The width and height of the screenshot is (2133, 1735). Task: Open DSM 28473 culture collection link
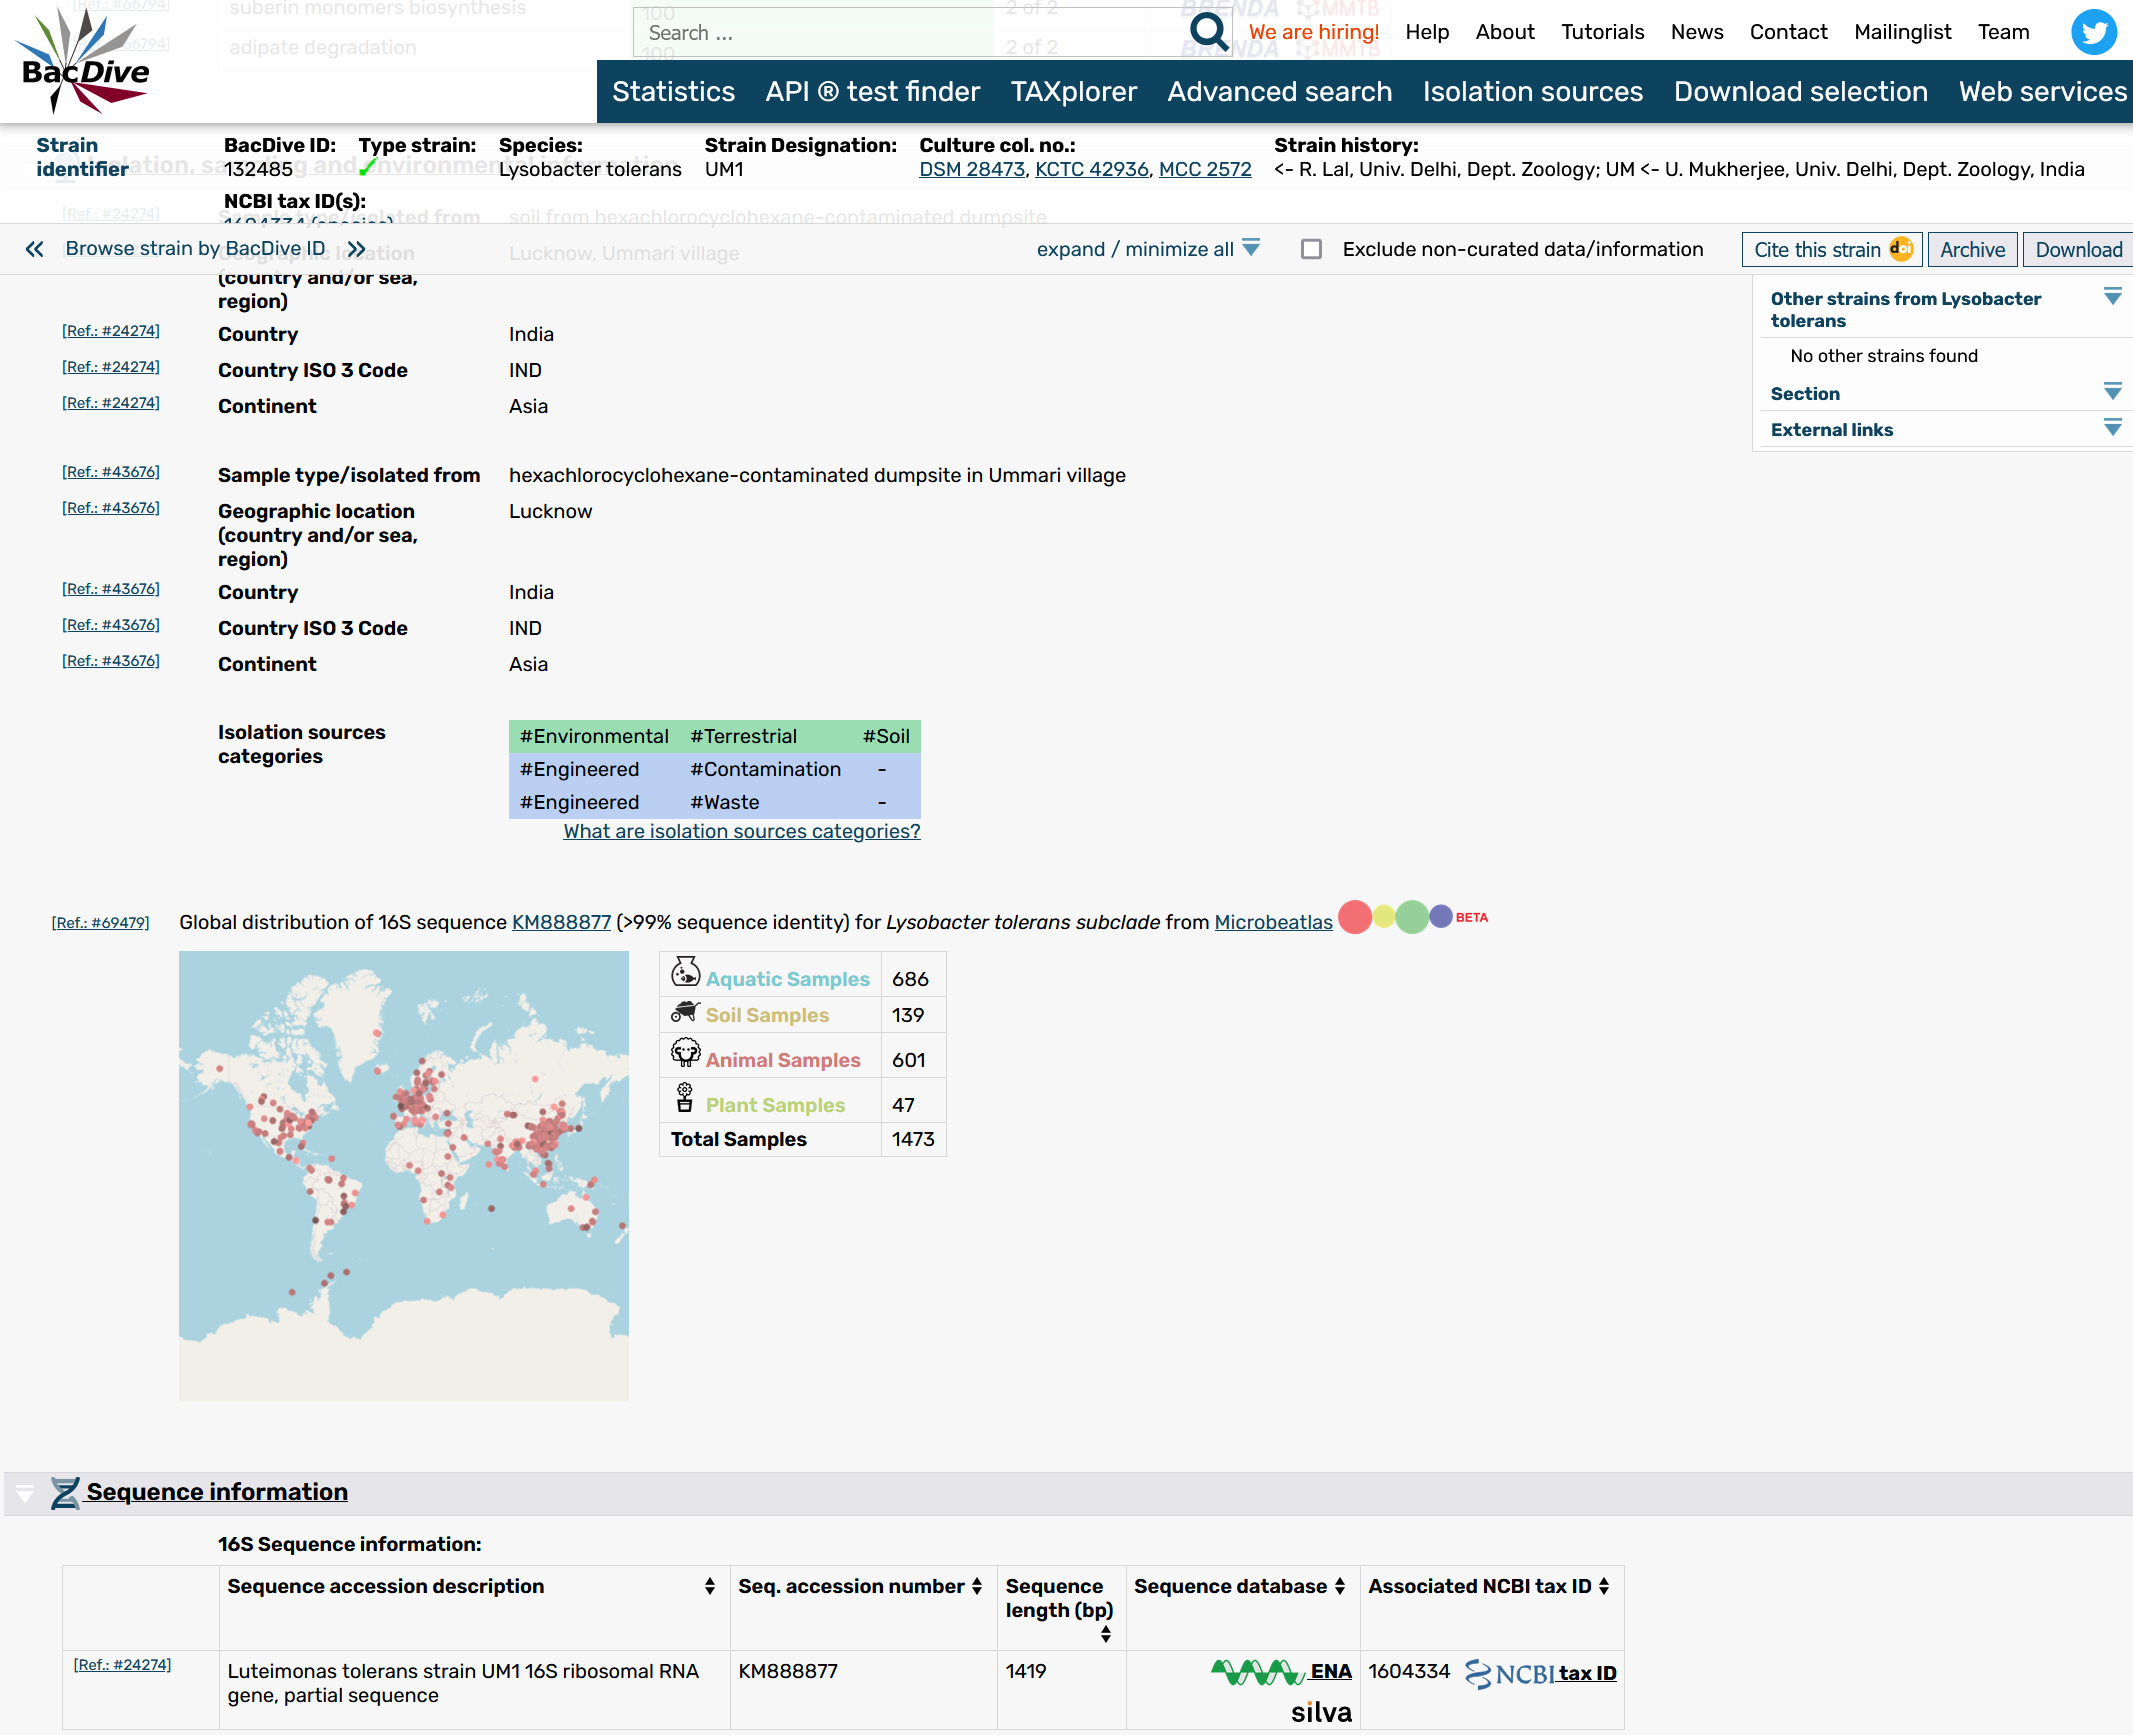tap(971, 170)
